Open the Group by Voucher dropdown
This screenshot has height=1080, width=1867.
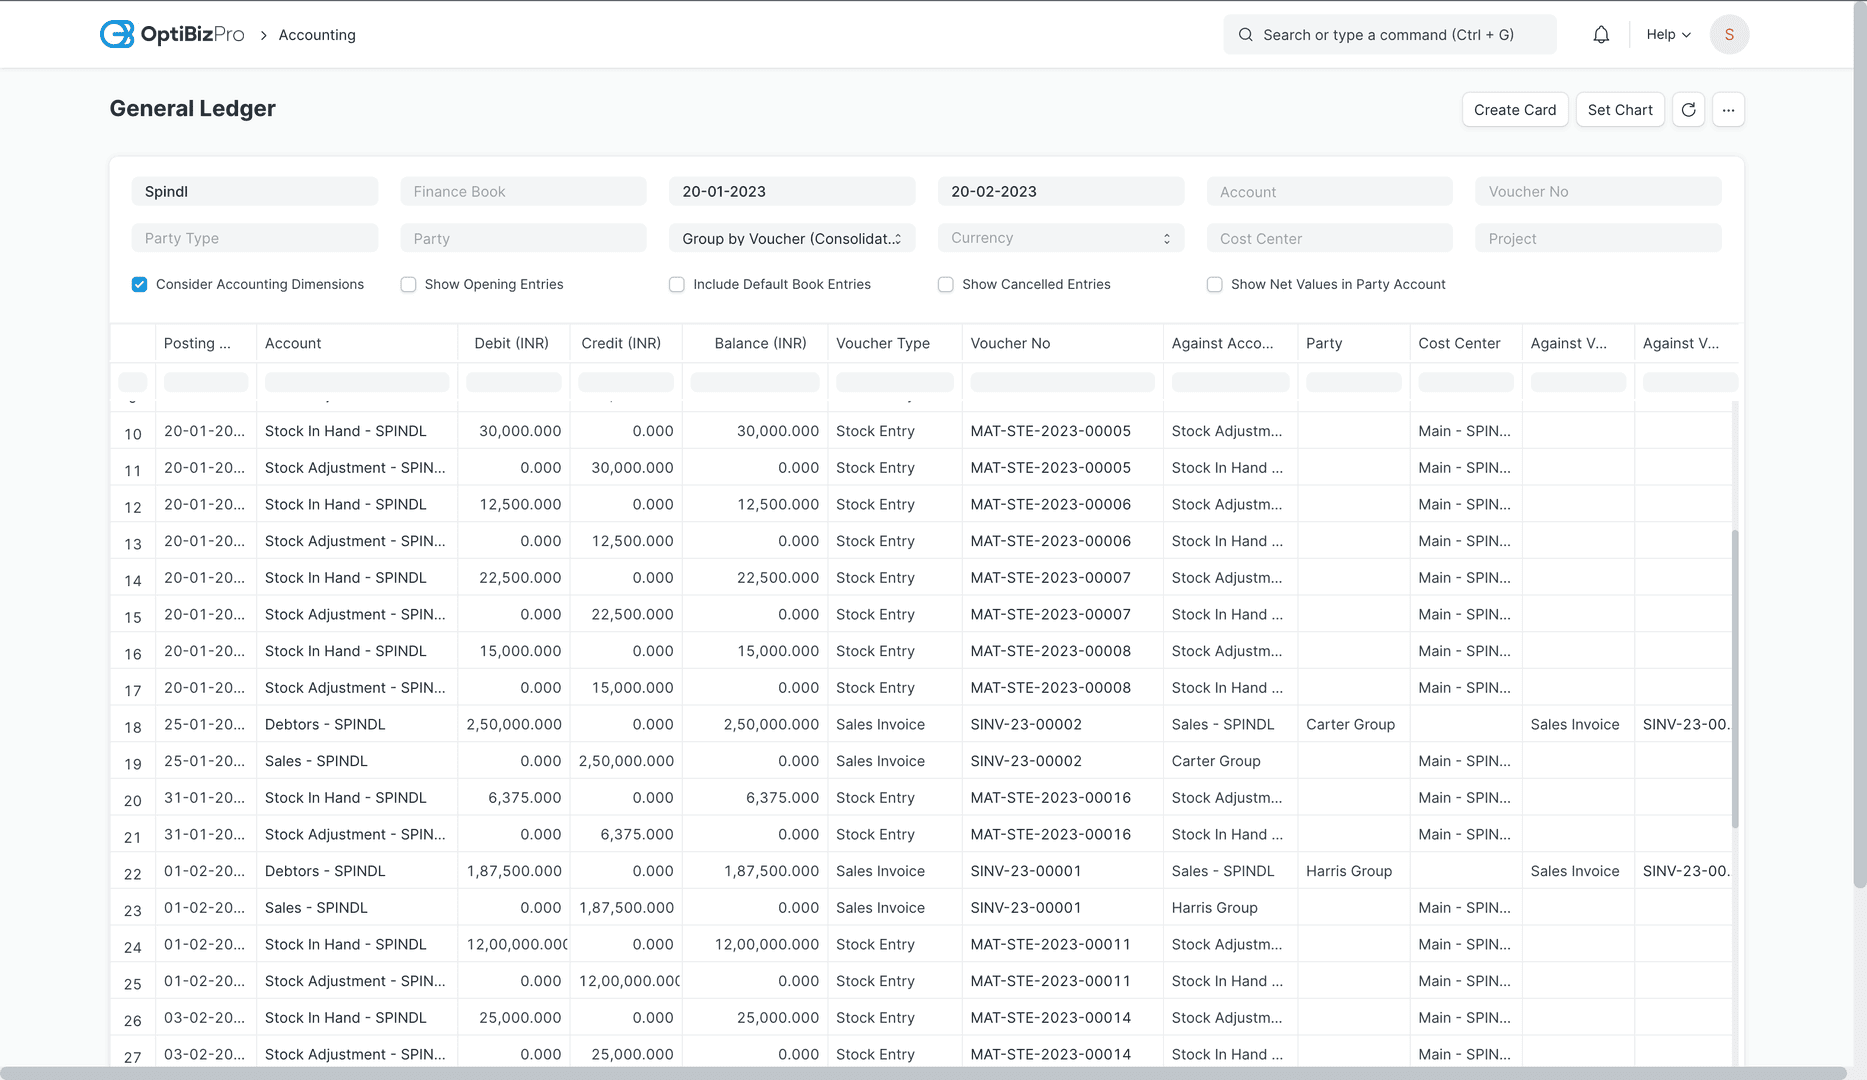791,238
